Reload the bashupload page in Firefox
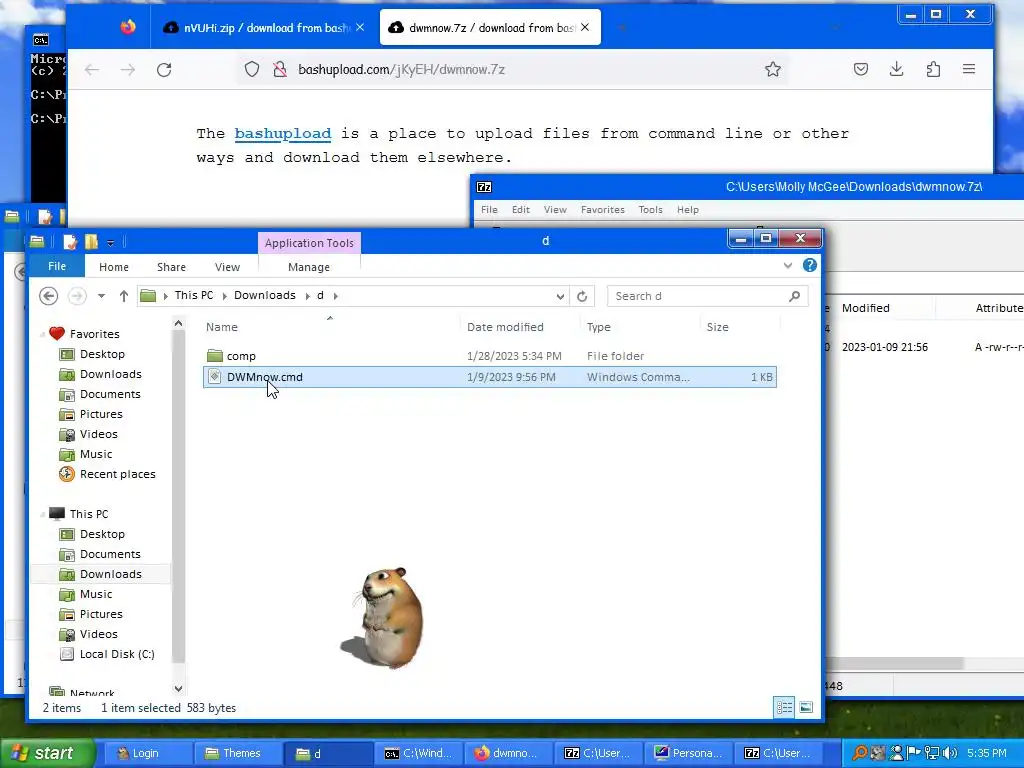Viewport: 1024px width, 768px height. tap(164, 69)
